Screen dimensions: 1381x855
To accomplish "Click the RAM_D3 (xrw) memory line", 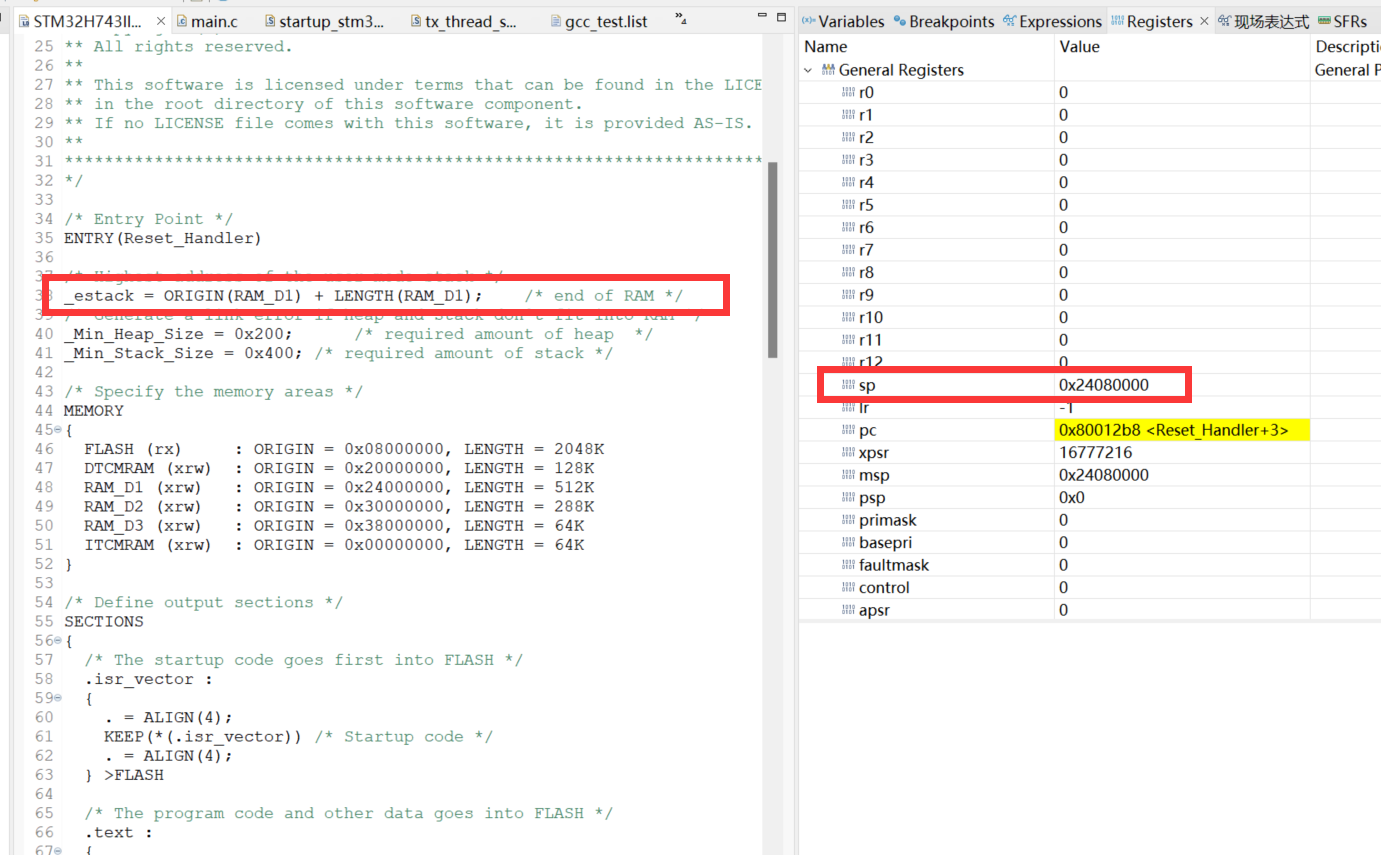I will pos(334,526).
